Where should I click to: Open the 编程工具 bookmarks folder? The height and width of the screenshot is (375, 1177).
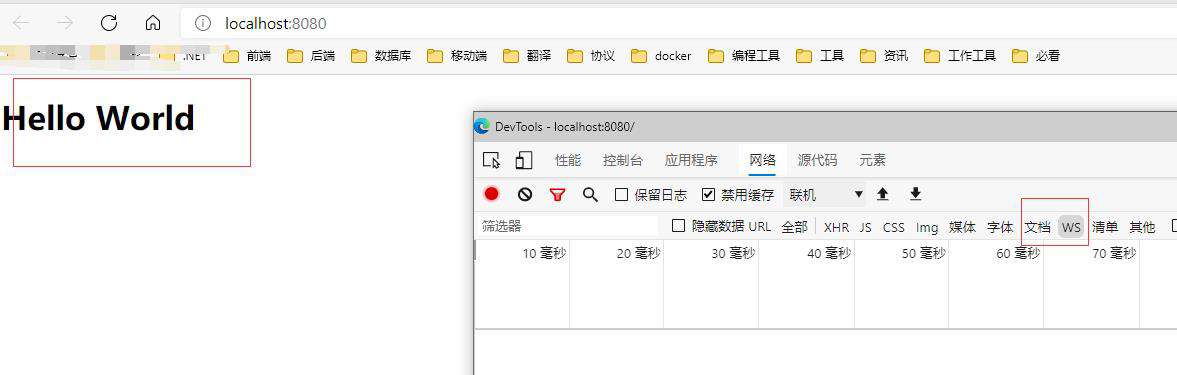tap(744, 56)
